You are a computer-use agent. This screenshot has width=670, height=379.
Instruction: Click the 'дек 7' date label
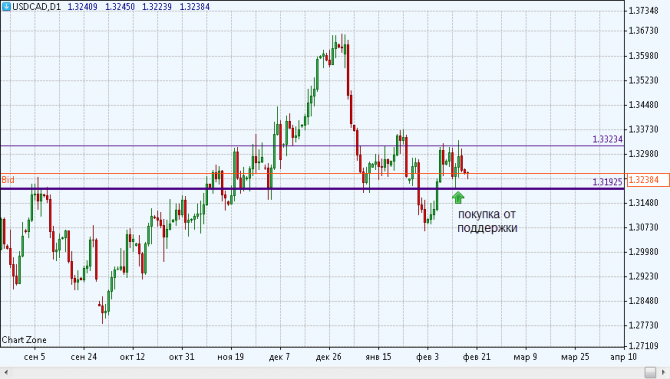[x=279, y=357]
